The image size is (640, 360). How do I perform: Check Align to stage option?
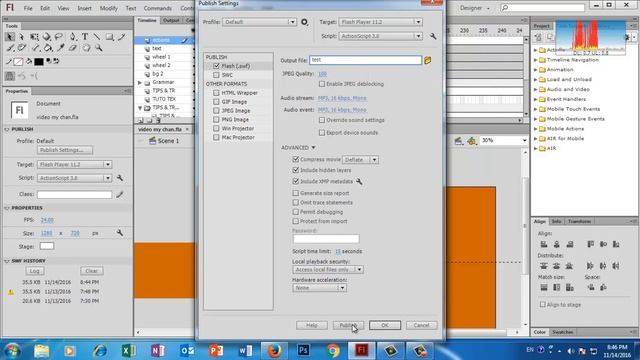point(542,304)
